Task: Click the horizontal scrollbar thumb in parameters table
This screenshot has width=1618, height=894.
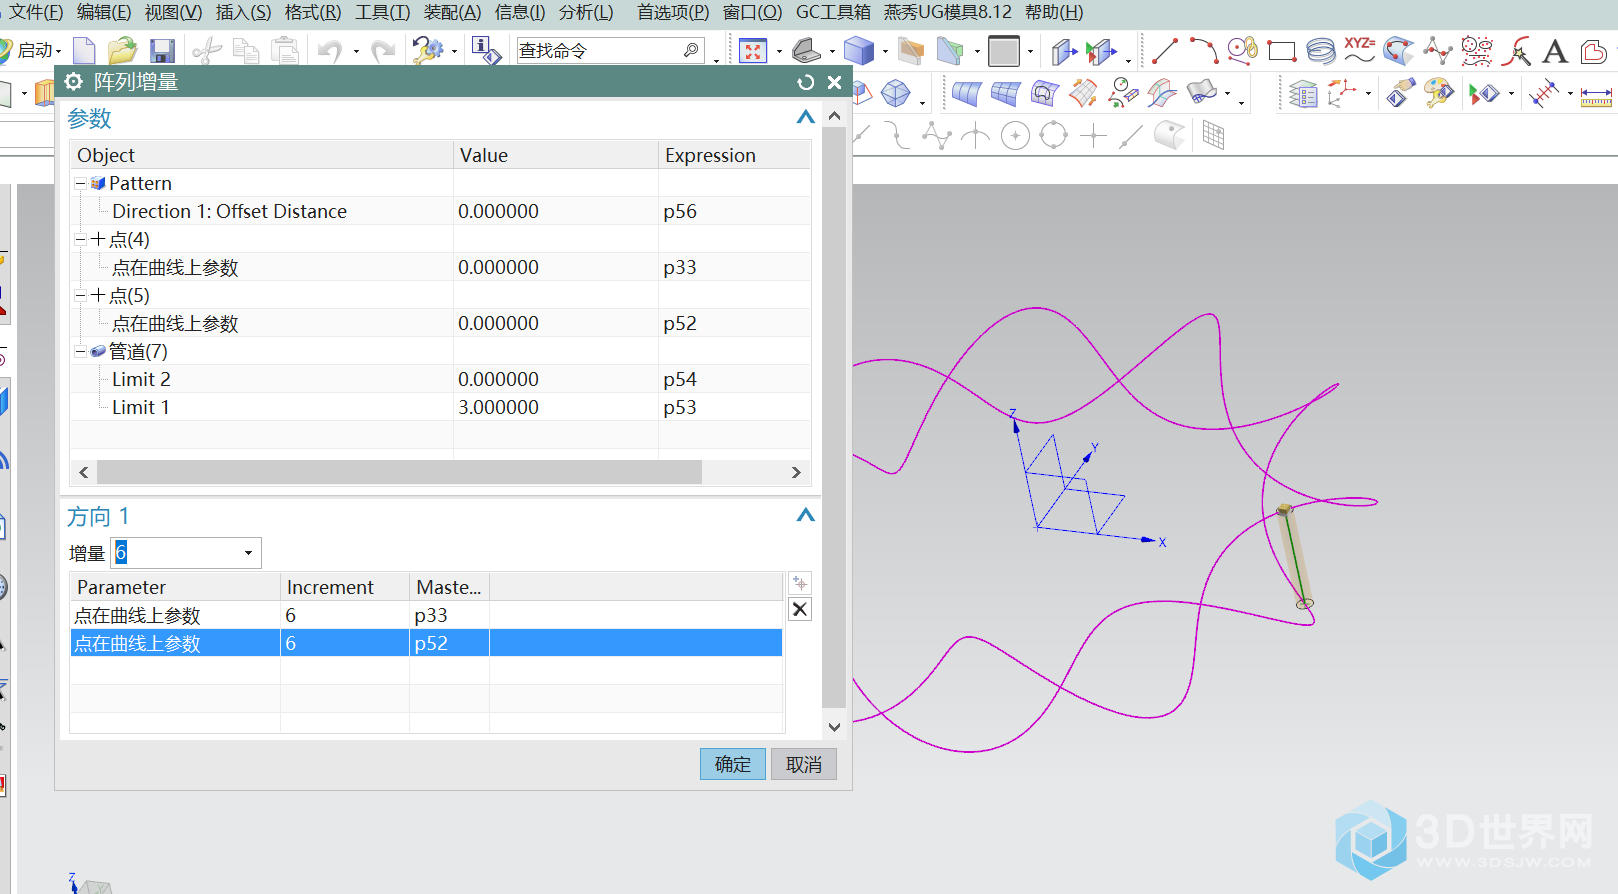Action: [x=399, y=472]
